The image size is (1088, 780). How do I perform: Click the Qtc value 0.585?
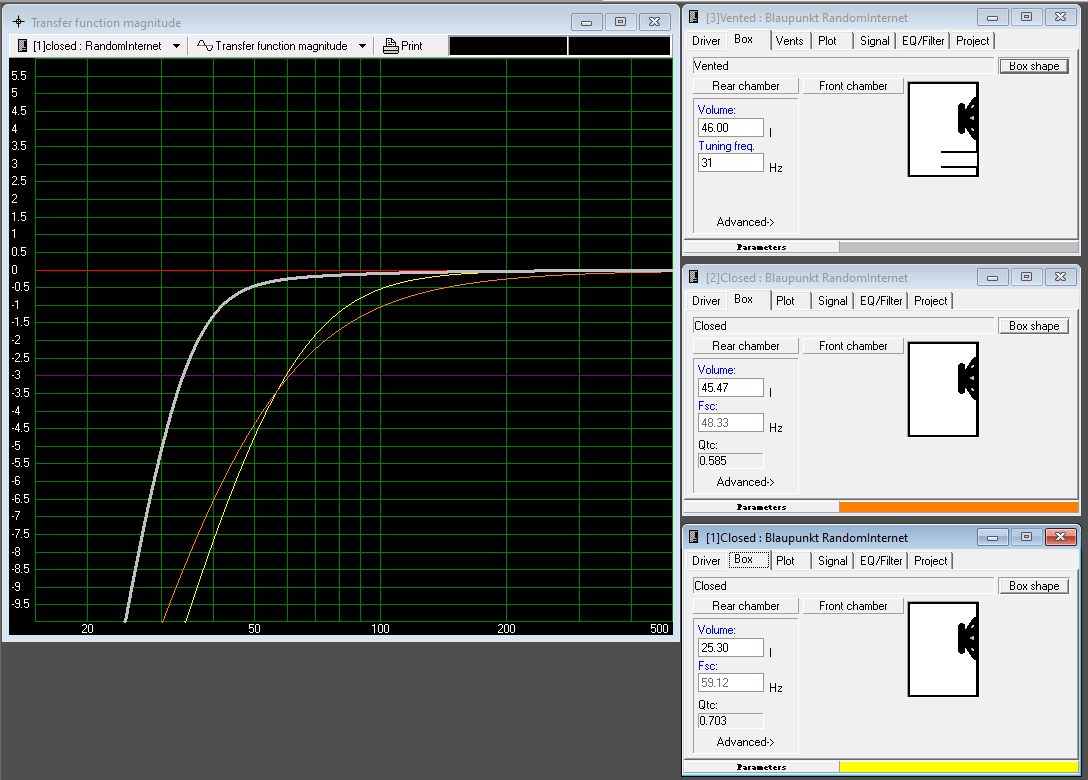pyautogui.click(x=731, y=461)
